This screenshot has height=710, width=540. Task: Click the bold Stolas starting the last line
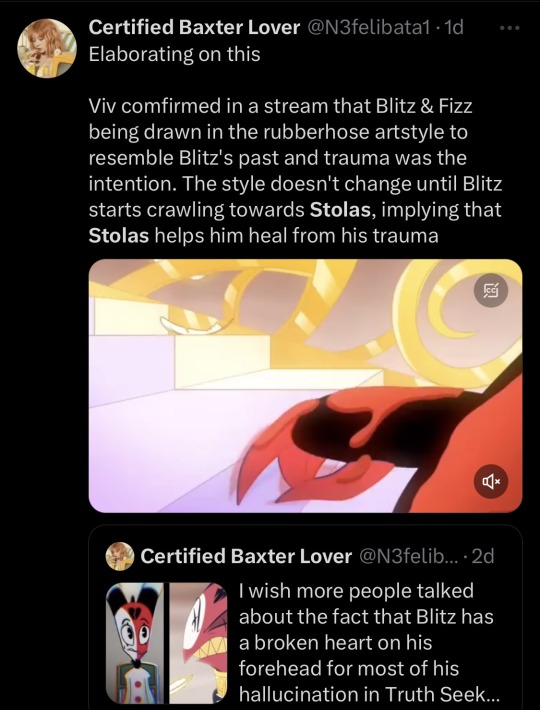tap(119, 236)
